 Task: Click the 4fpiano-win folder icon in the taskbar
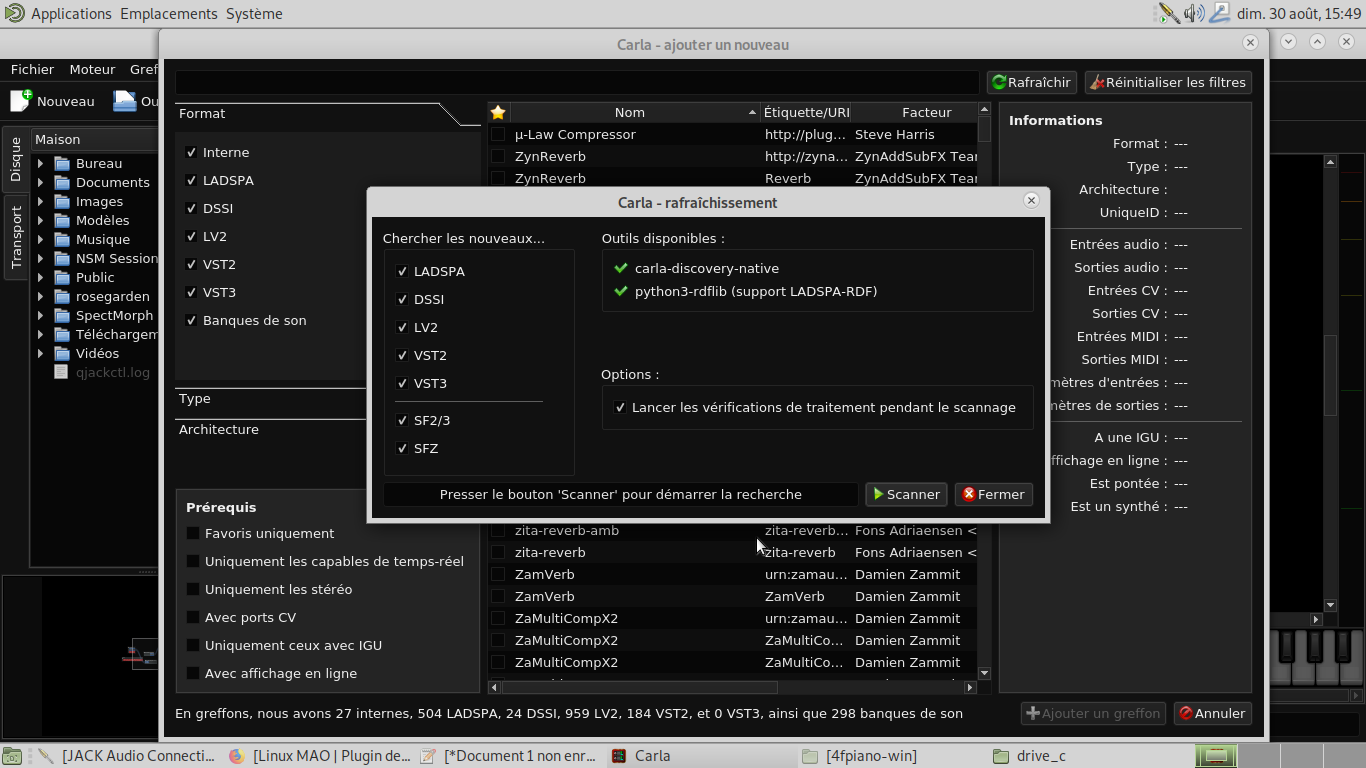point(810,756)
